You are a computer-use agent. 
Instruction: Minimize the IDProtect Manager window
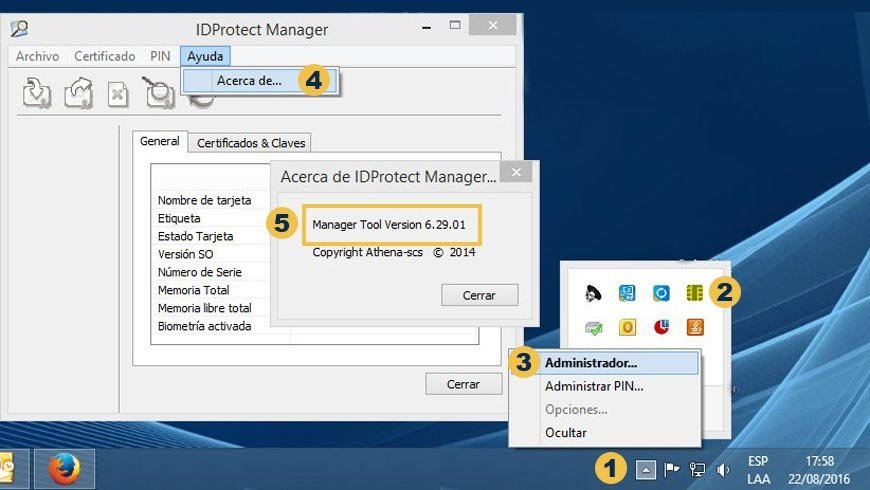tap(427, 26)
